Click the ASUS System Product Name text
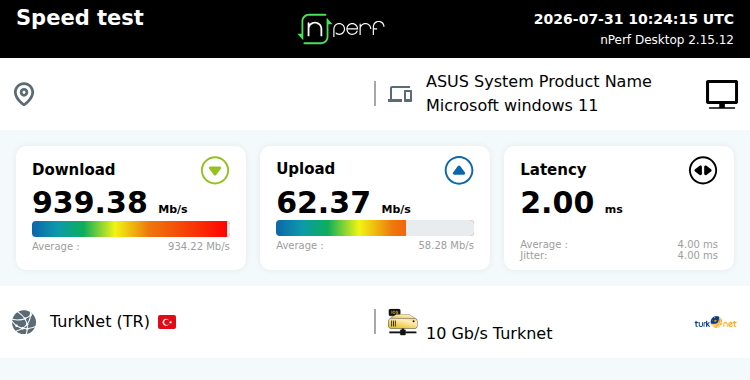Viewport: 750px width, 380px height. pos(539,81)
